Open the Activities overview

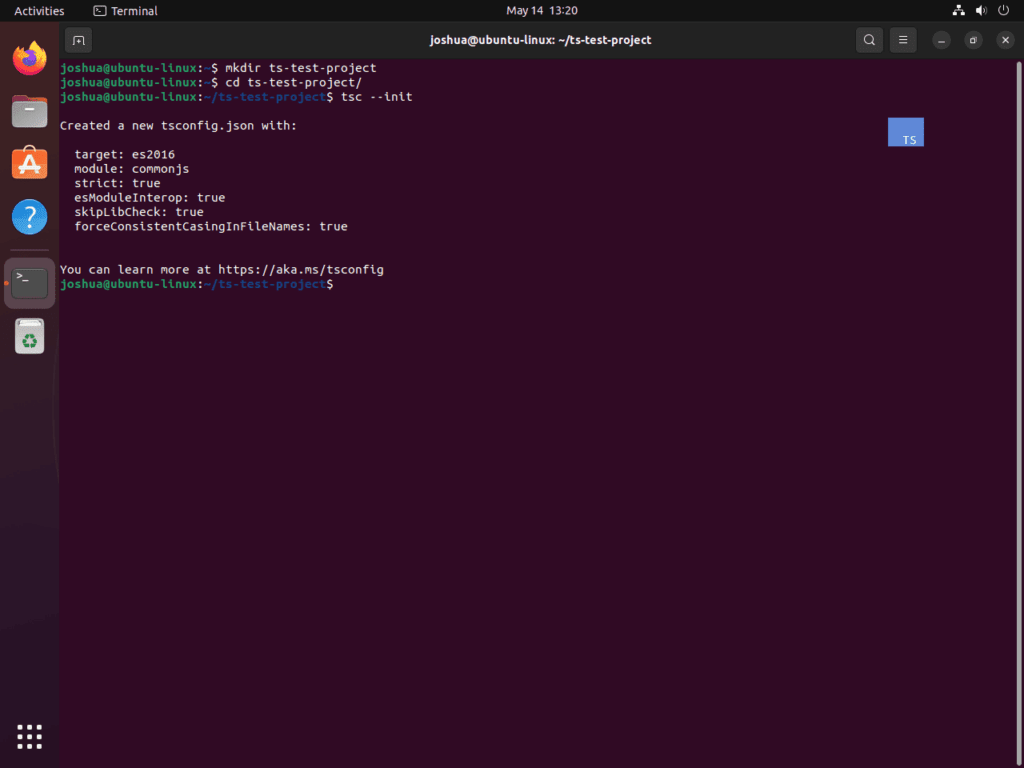pos(38,10)
